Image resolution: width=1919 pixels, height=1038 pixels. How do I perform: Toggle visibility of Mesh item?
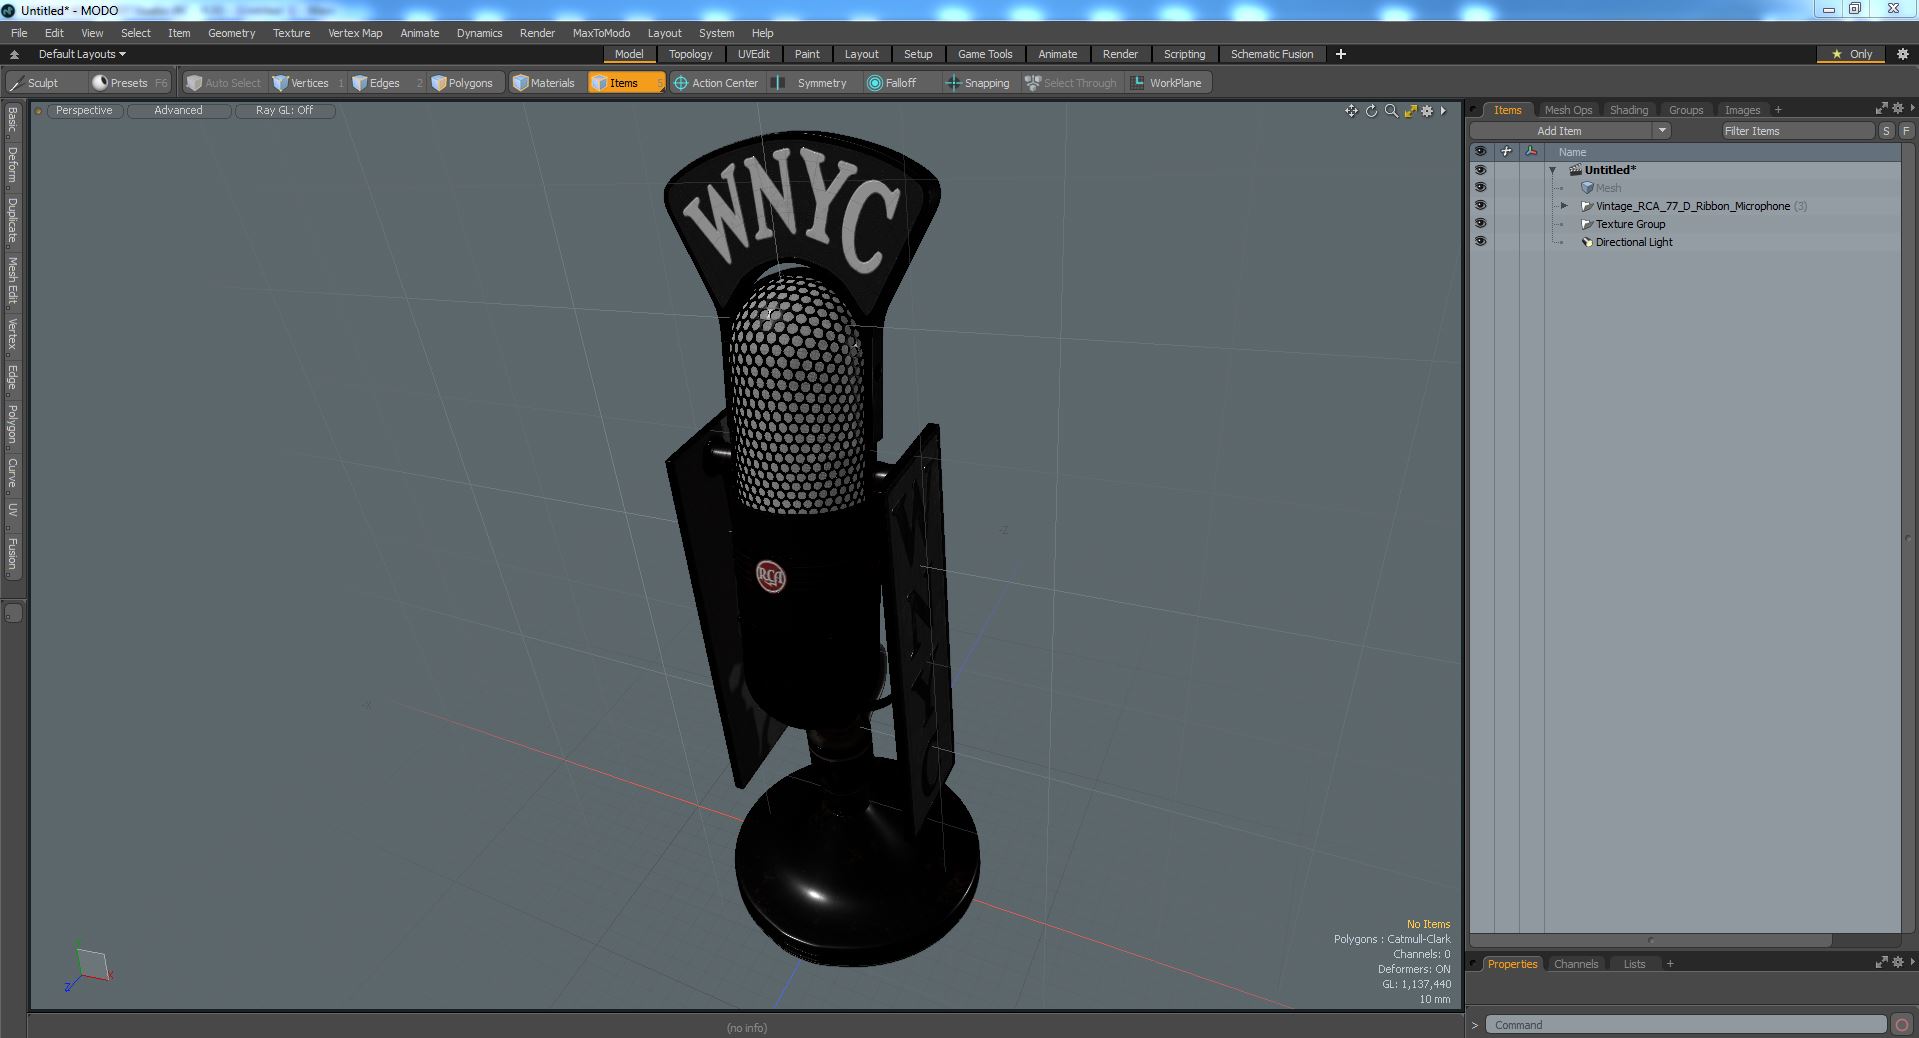(x=1480, y=188)
